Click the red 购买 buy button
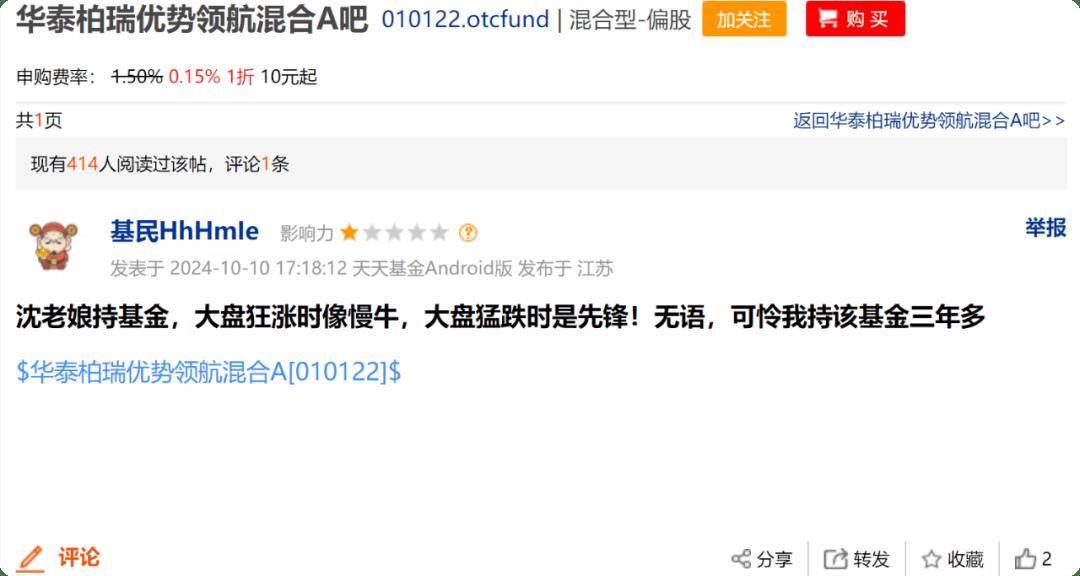This screenshot has height=576, width=1080. coord(855,19)
